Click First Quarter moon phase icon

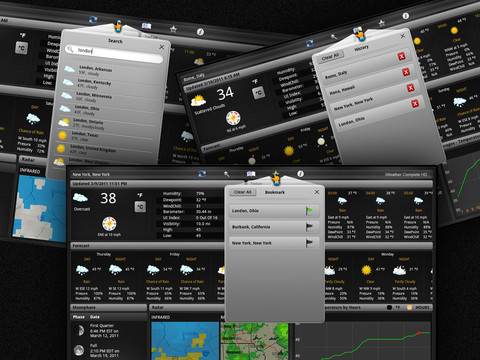click(80, 331)
